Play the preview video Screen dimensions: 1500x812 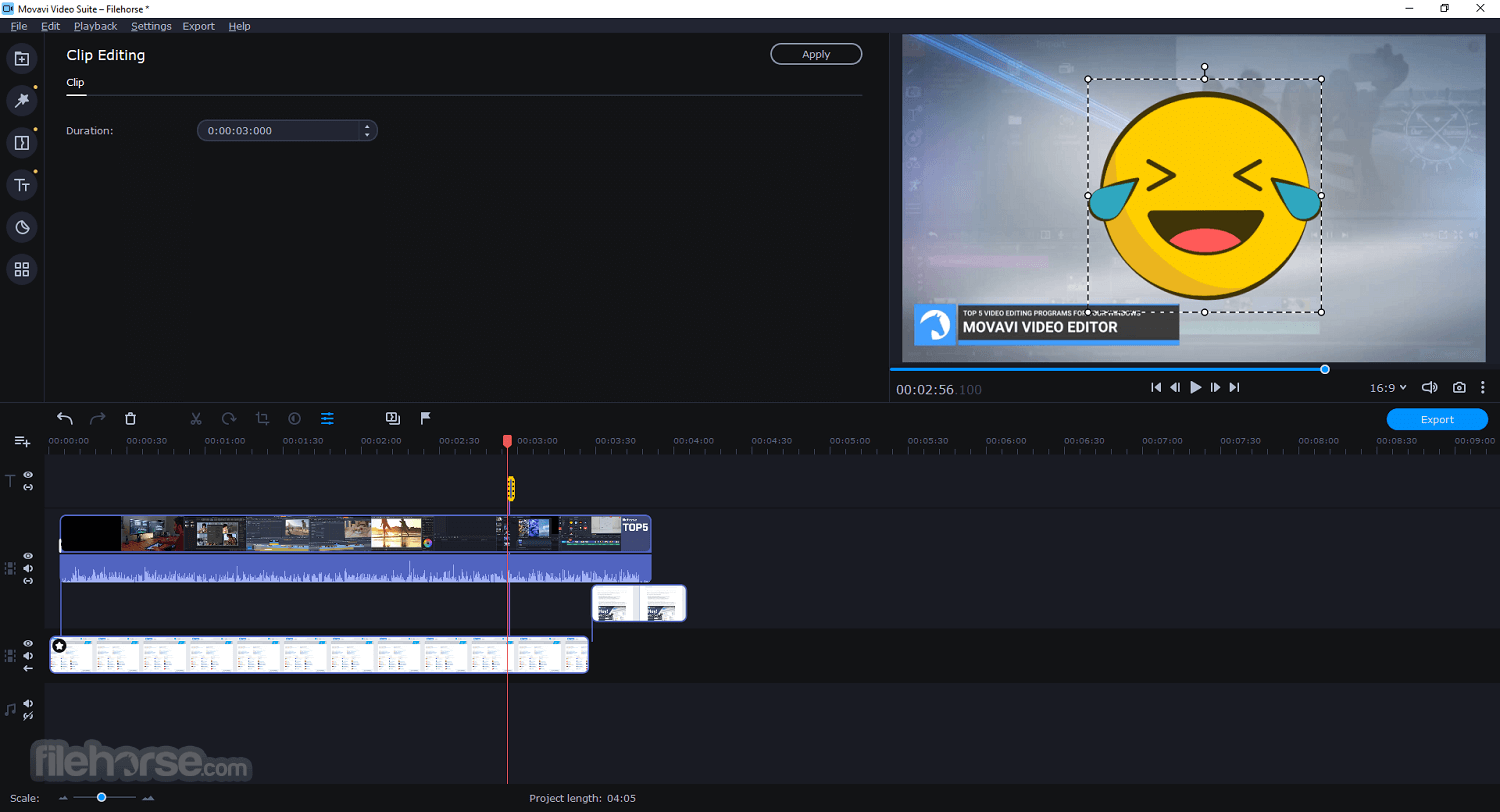pos(1195,387)
